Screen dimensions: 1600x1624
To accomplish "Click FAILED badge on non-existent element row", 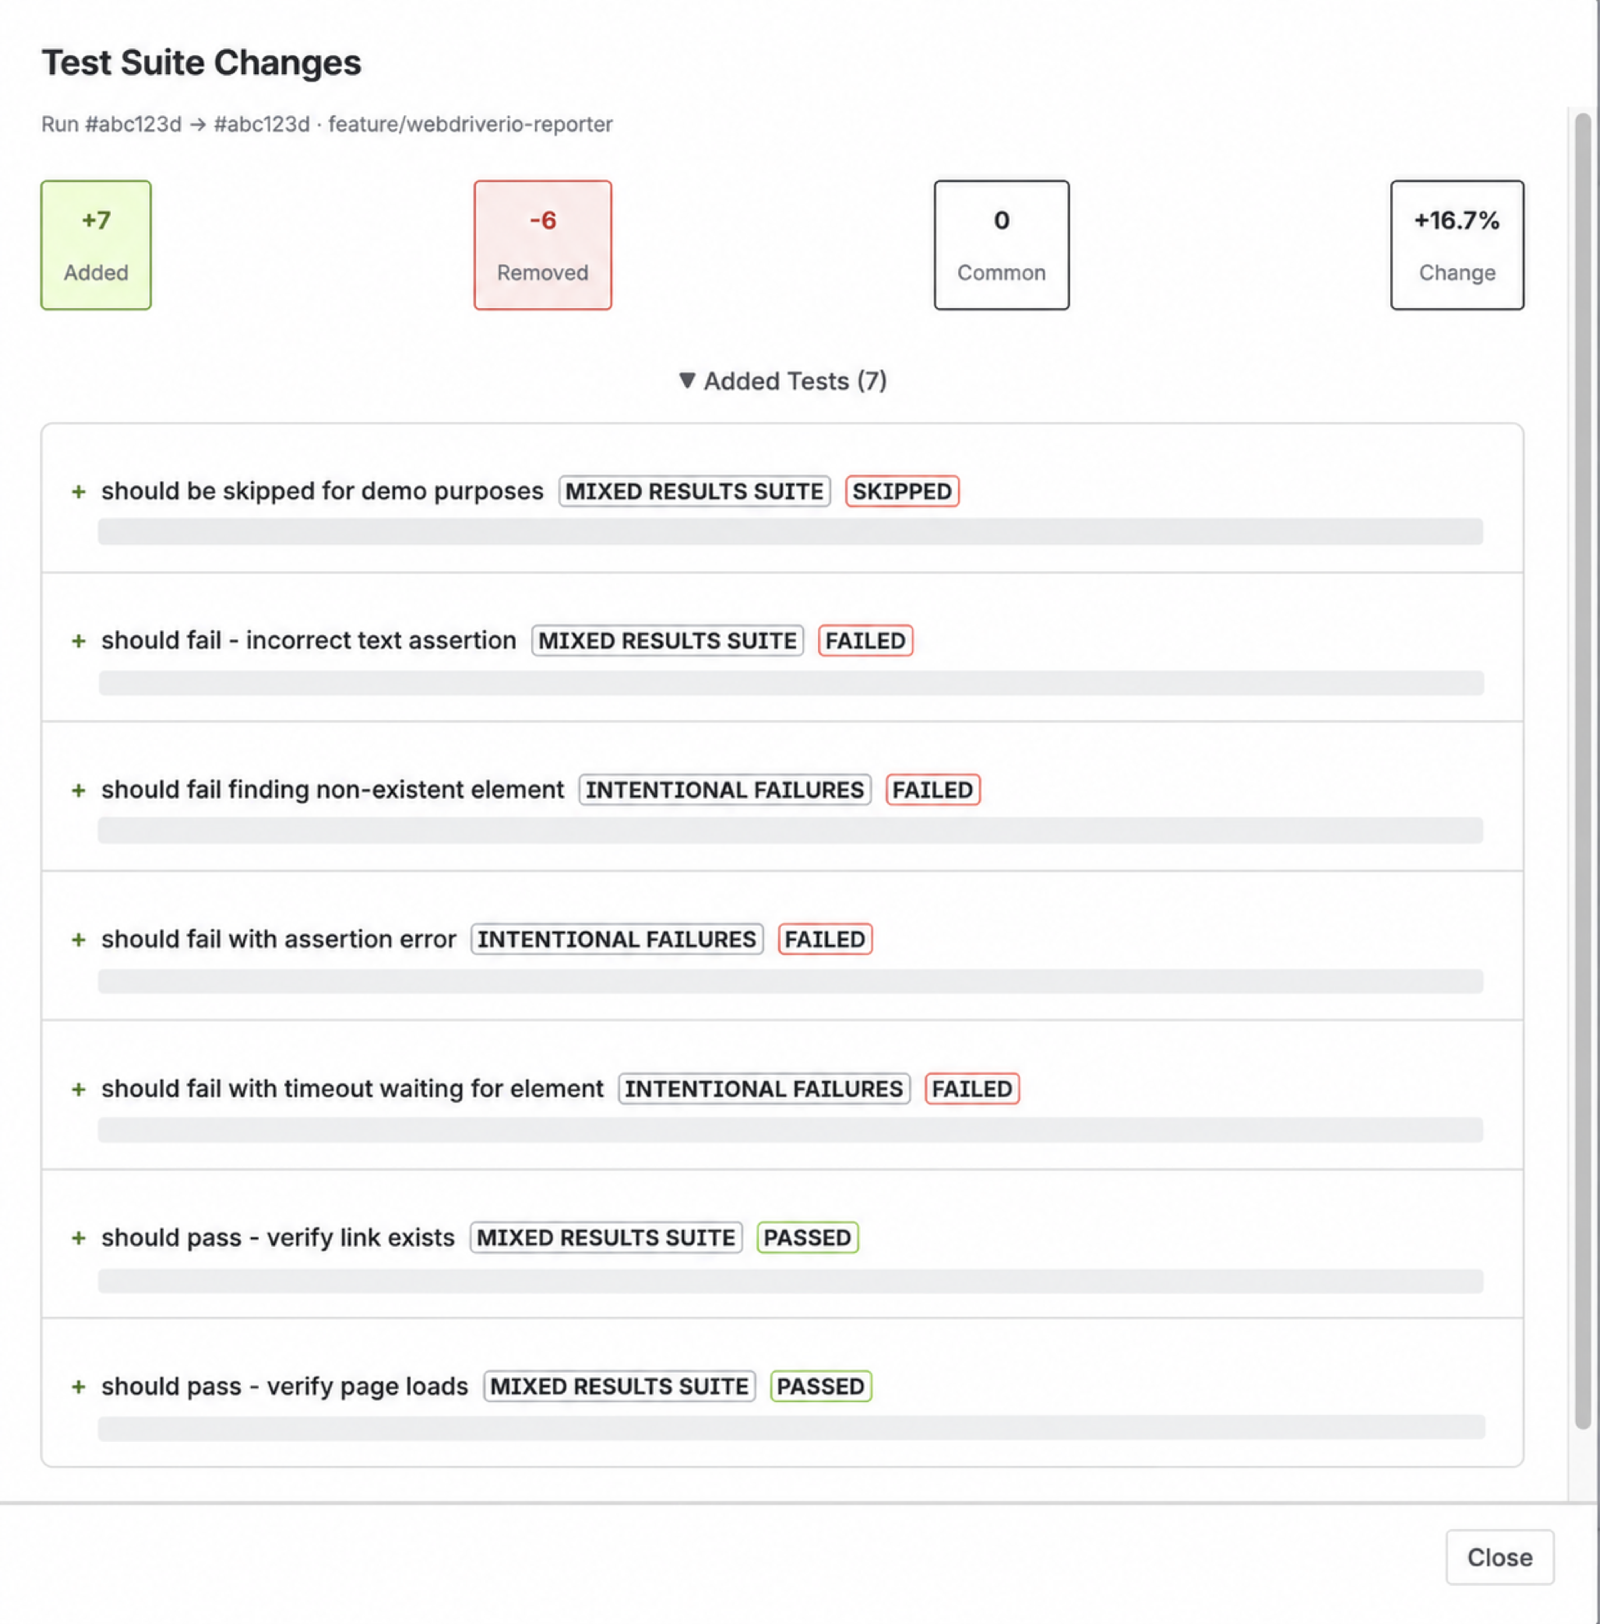I will pyautogui.click(x=933, y=789).
